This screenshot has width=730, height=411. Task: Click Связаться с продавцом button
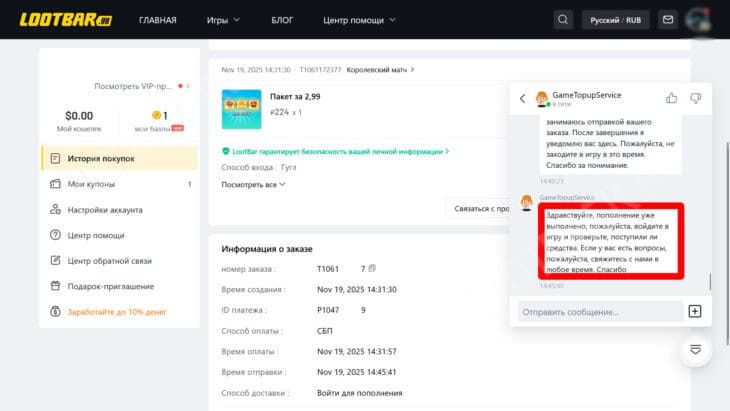(479, 209)
